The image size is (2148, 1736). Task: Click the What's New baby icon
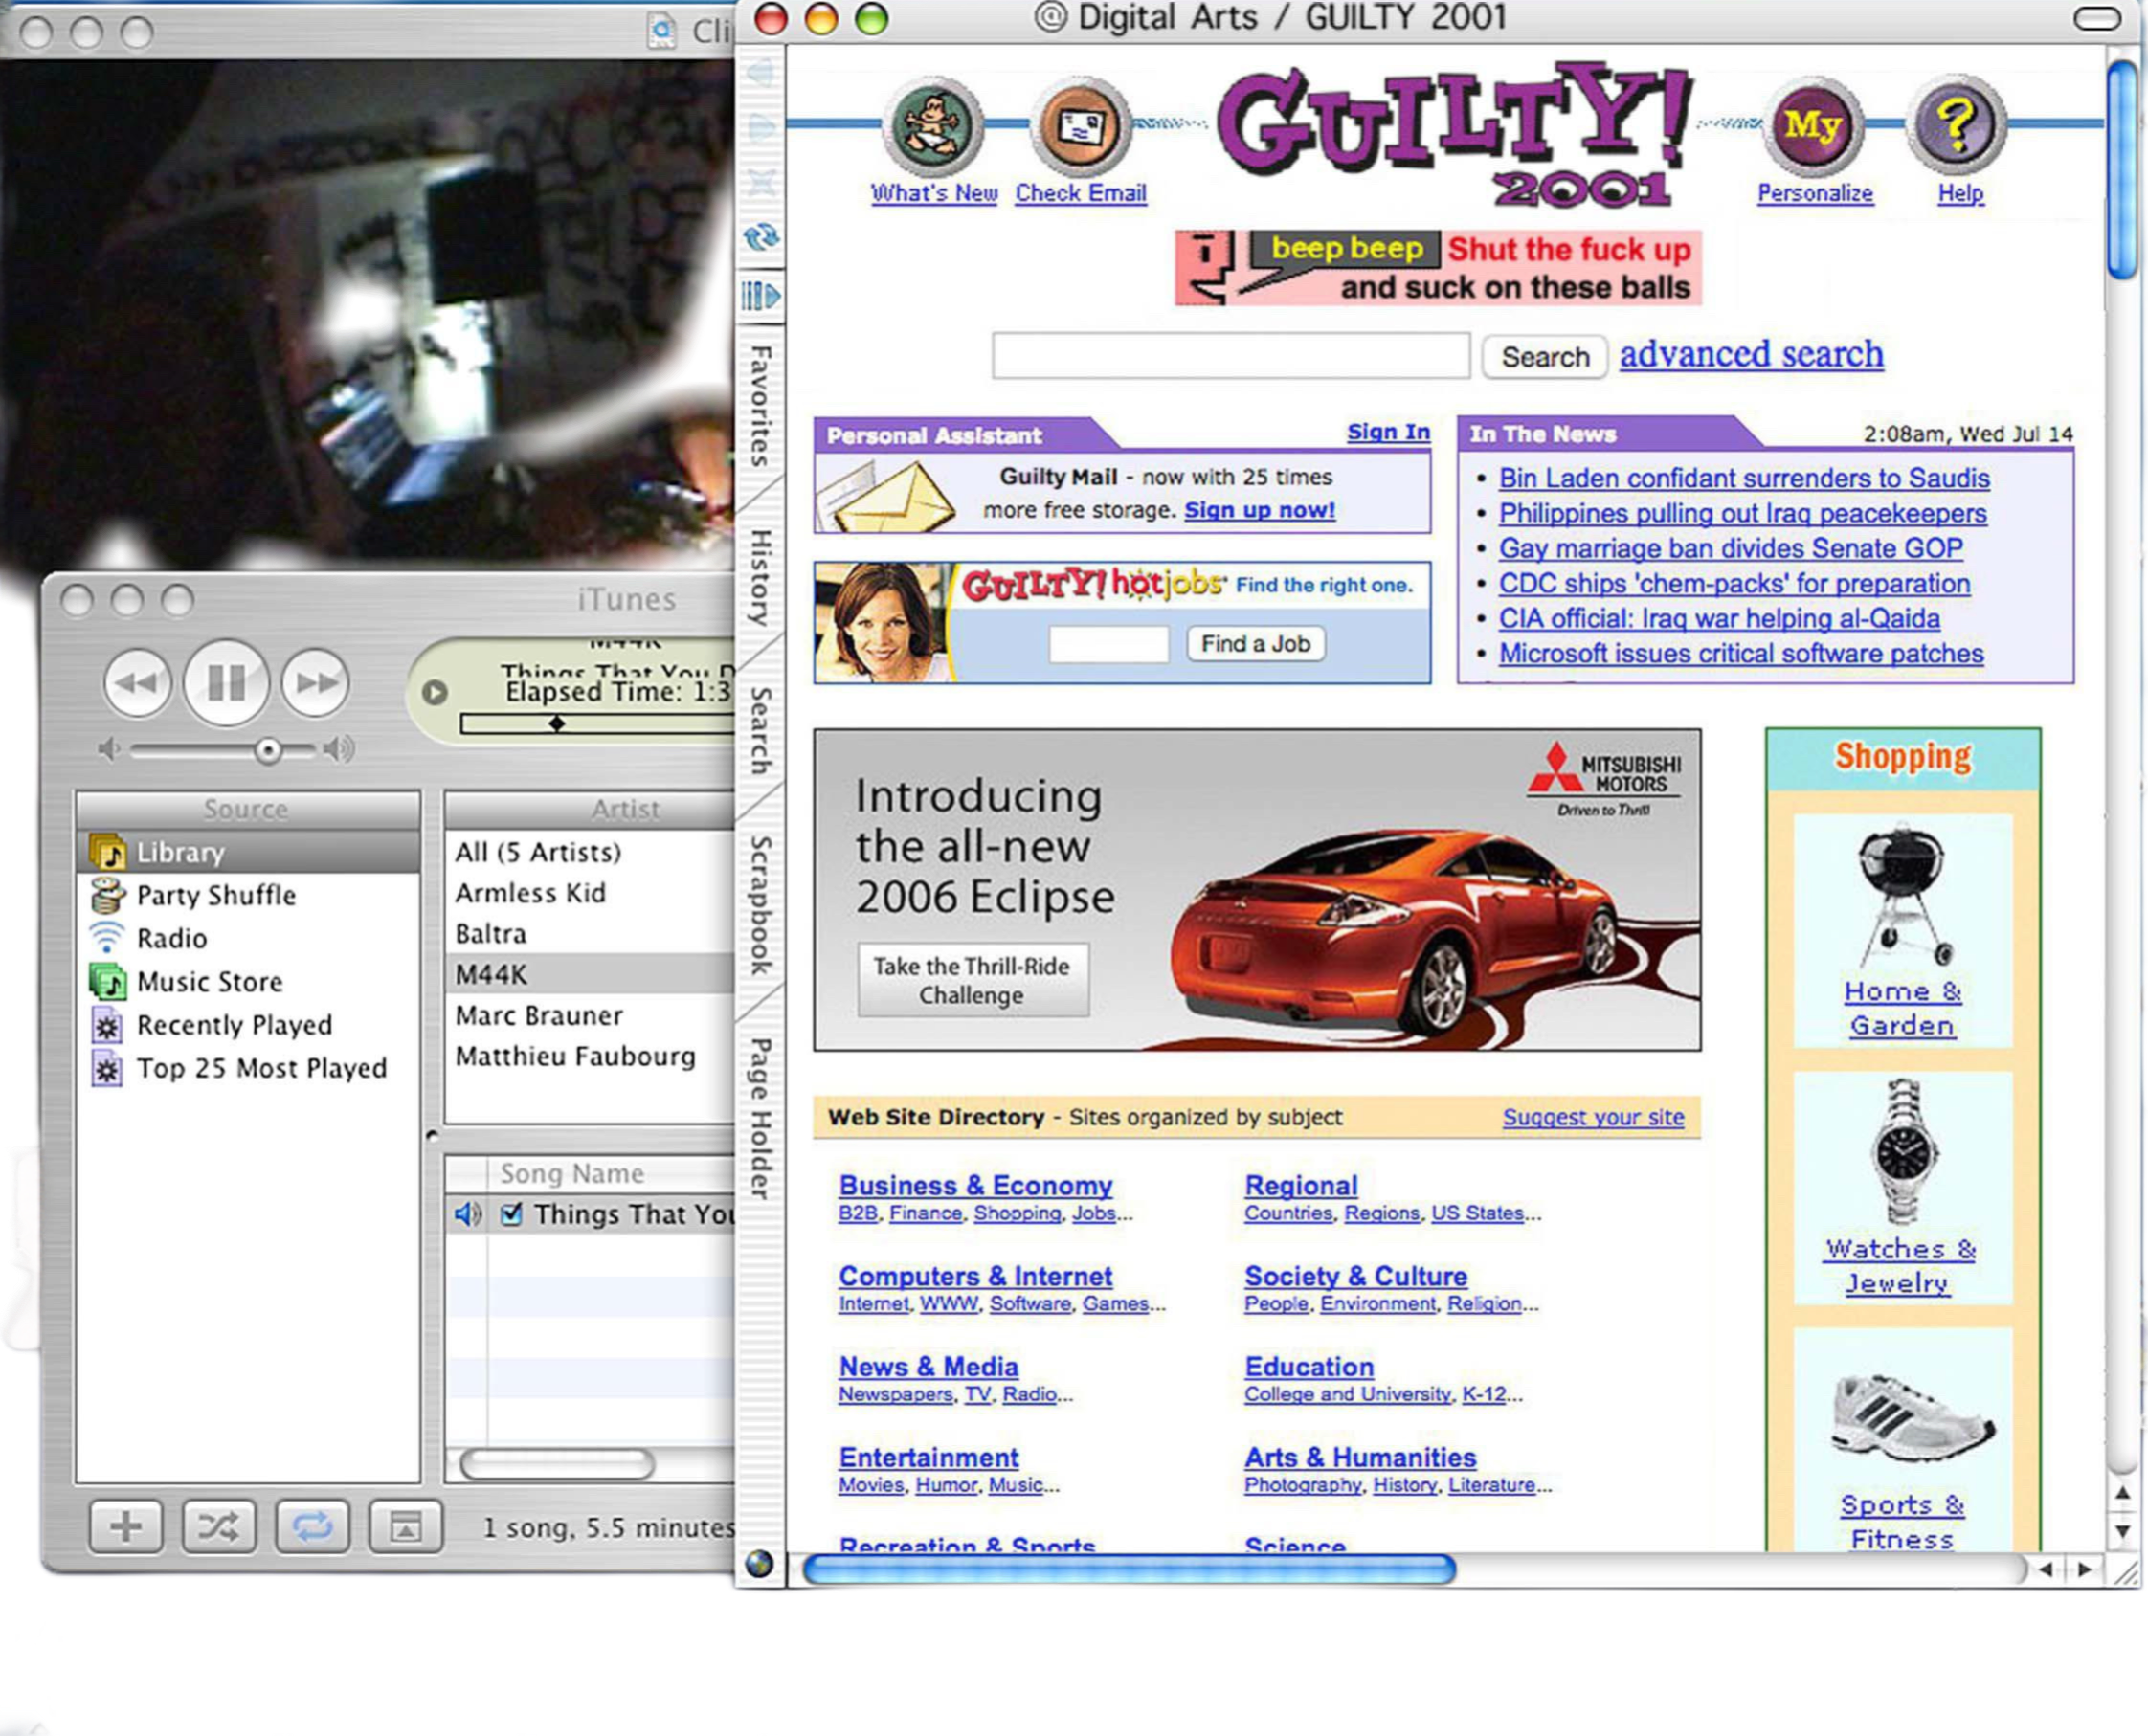[932, 127]
